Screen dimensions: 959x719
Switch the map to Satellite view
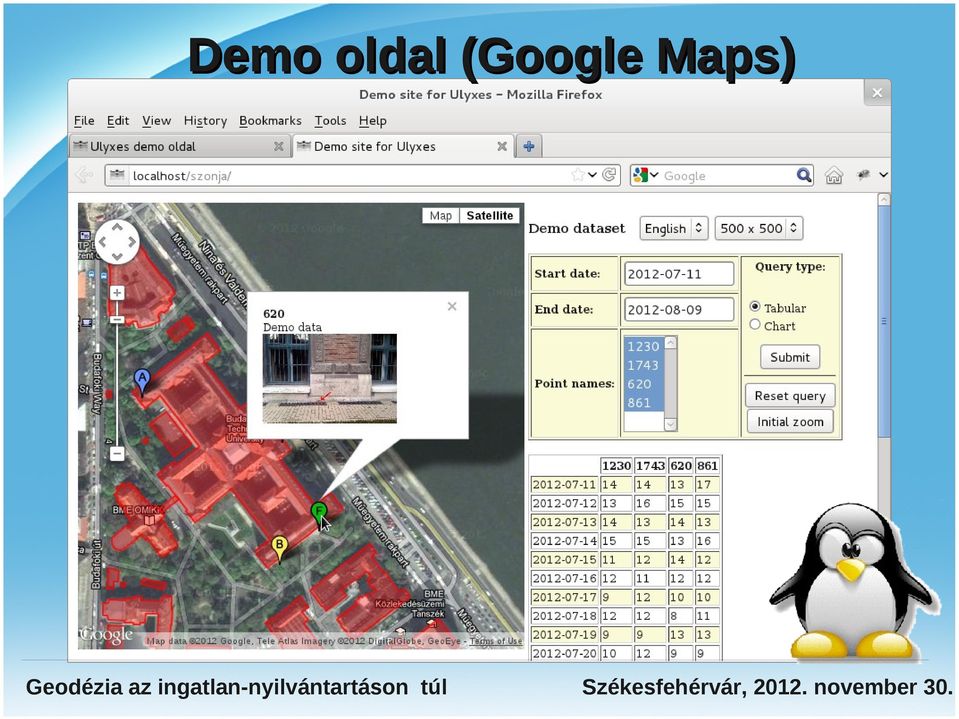(x=489, y=216)
